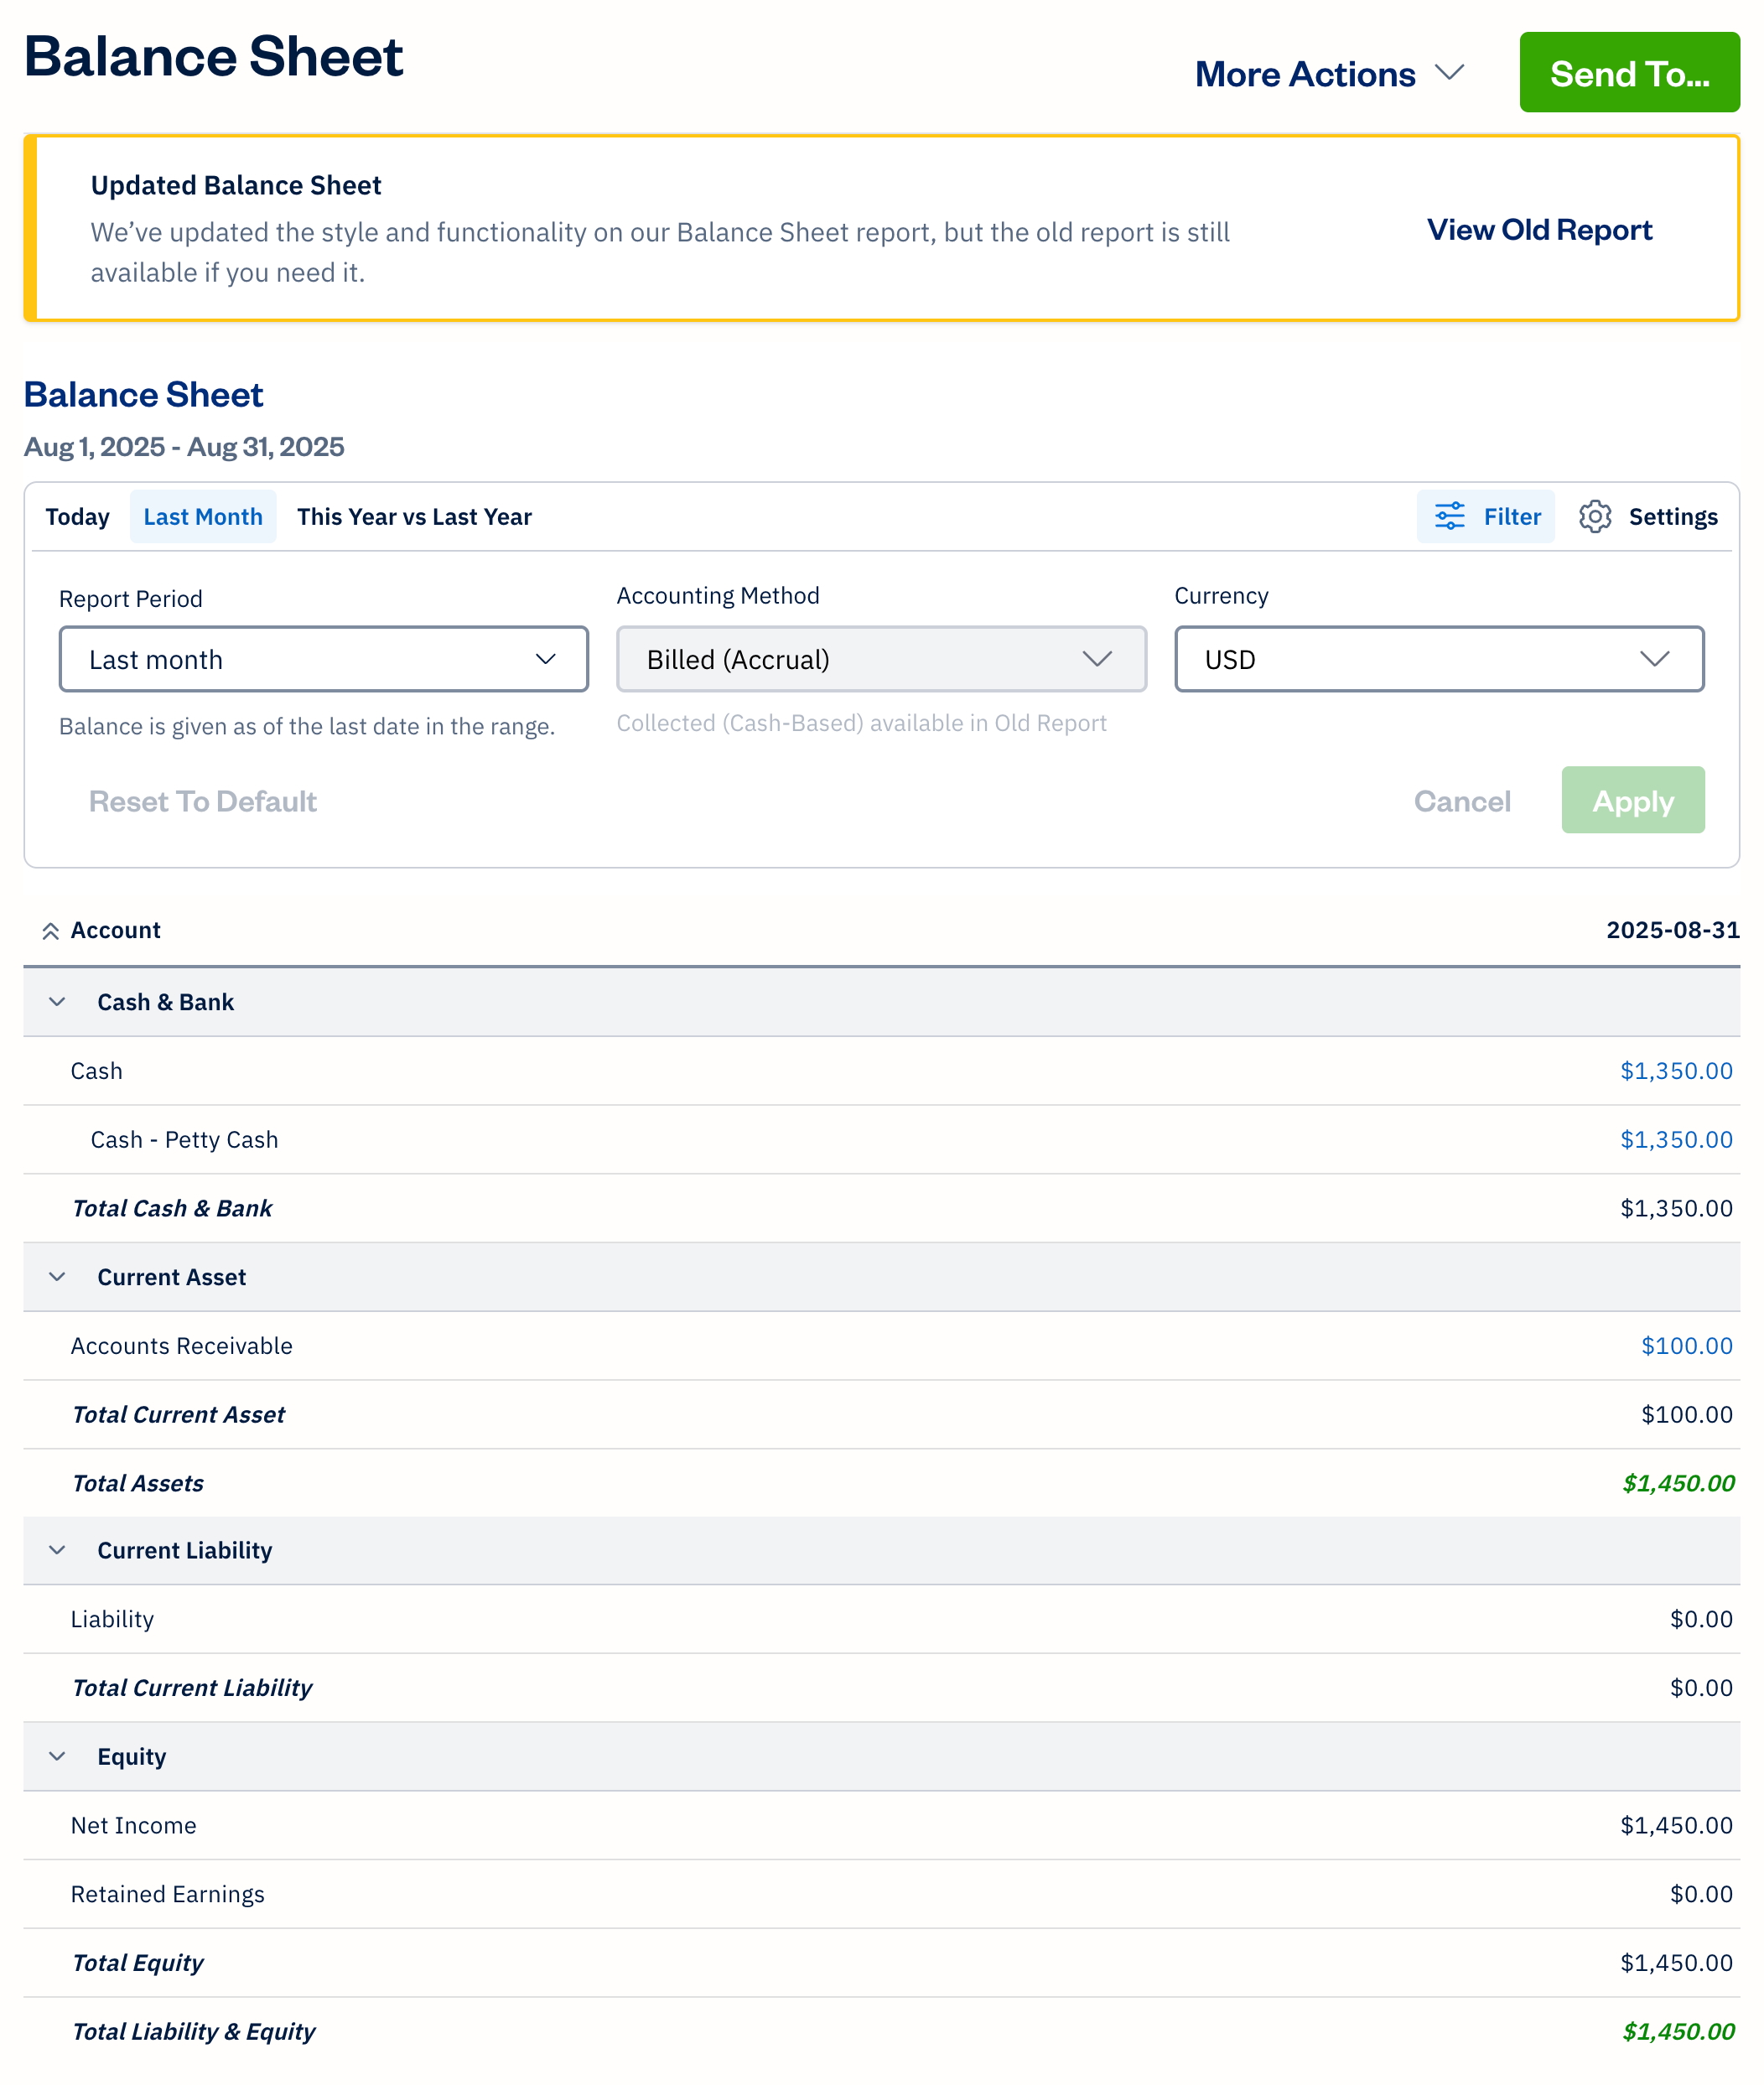Image resolution: width=1764 pixels, height=2085 pixels.
Task: Open Accounts Receivable $100.00 link
Action: pos(1687,1346)
